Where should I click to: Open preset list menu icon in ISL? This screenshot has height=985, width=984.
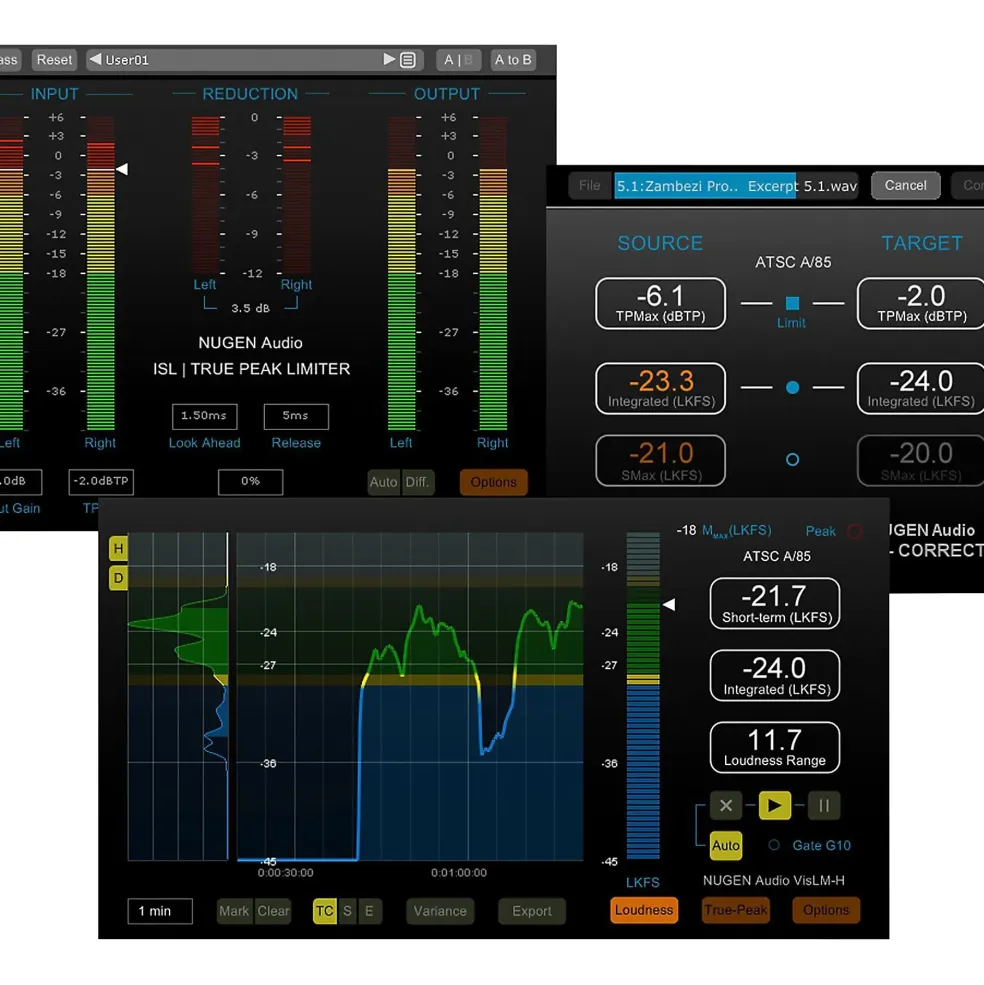408,60
